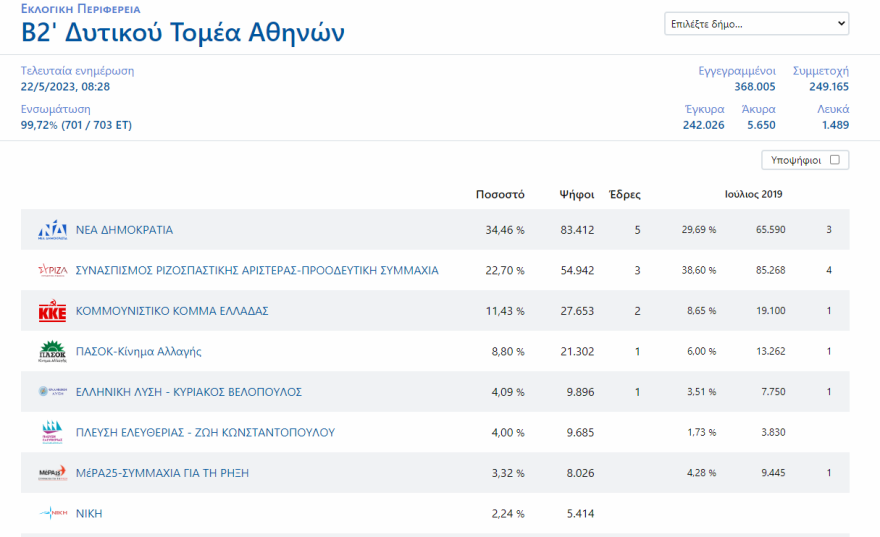Open the ΝΕΑ ΔΗΜΟΚΡΑΤΙΑ party link
The height and width of the screenshot is (537, 880).
(x=124, y=230)
